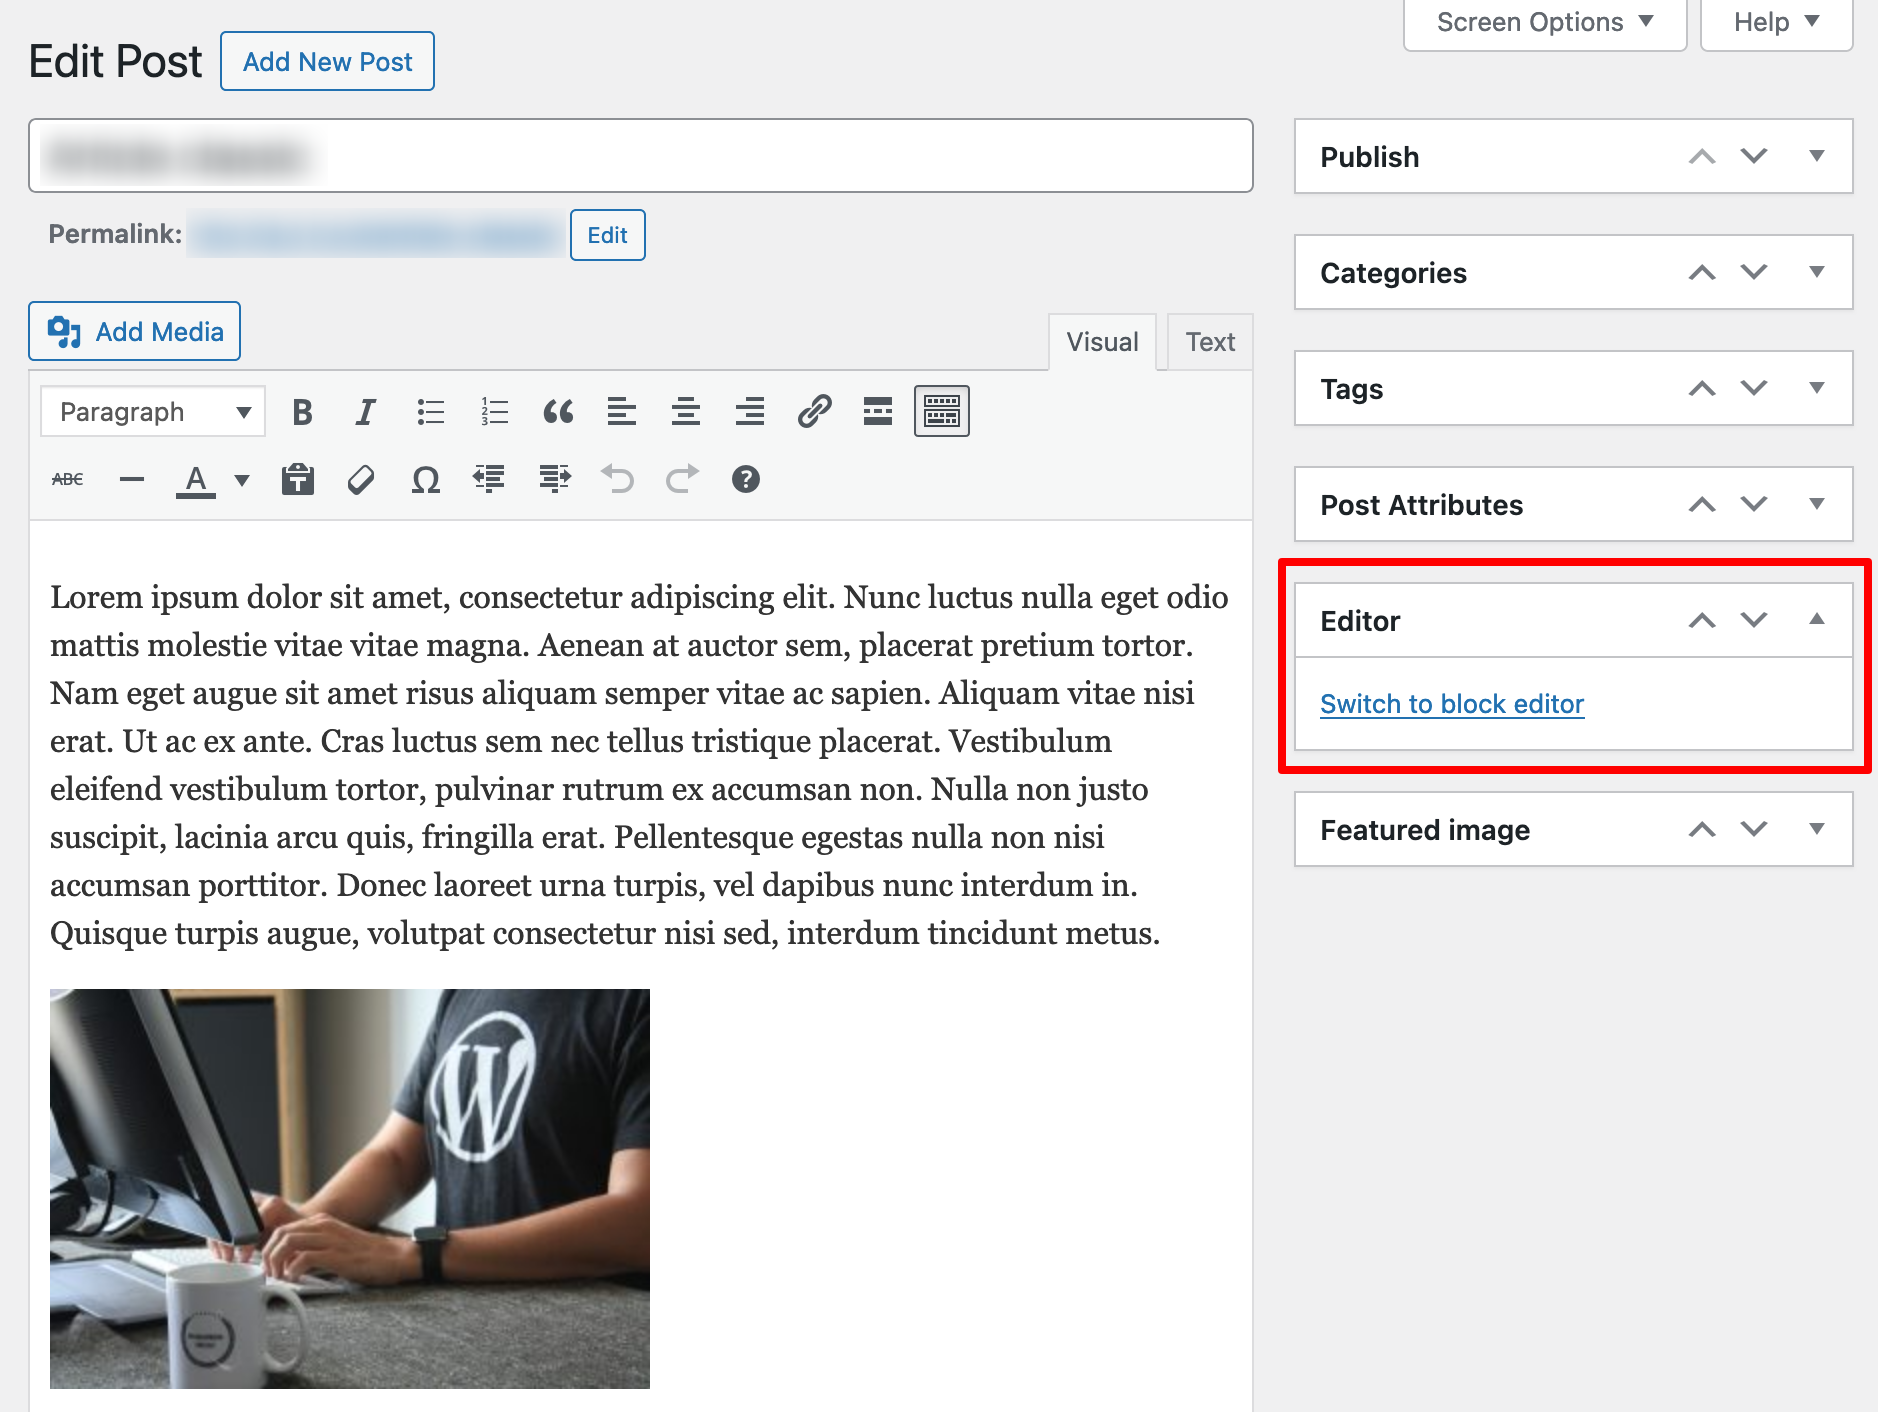This screenshot has height=1412, width=1878.
Task: Toggle the advanced toolbar row
Action: click(x=941, y=411)
